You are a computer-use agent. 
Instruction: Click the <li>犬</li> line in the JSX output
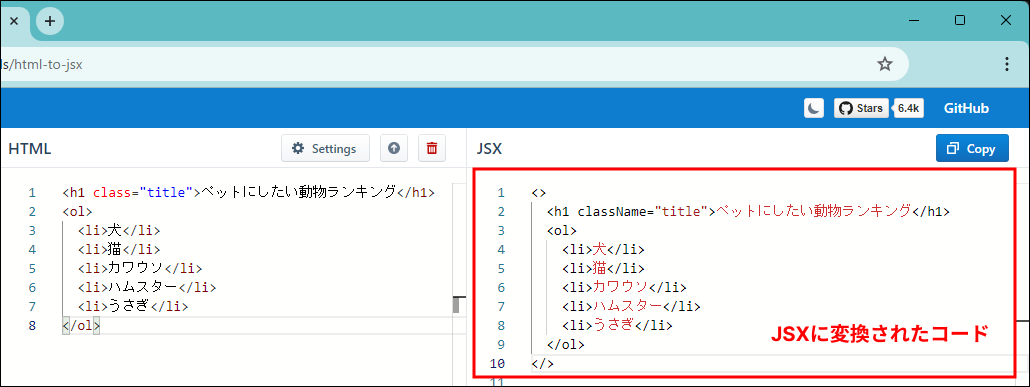[603, 250]
